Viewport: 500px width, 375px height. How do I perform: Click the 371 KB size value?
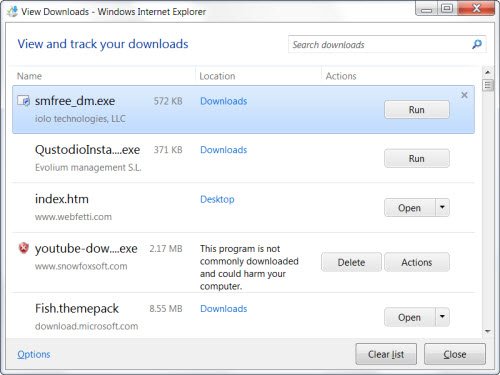click(168, 150)
